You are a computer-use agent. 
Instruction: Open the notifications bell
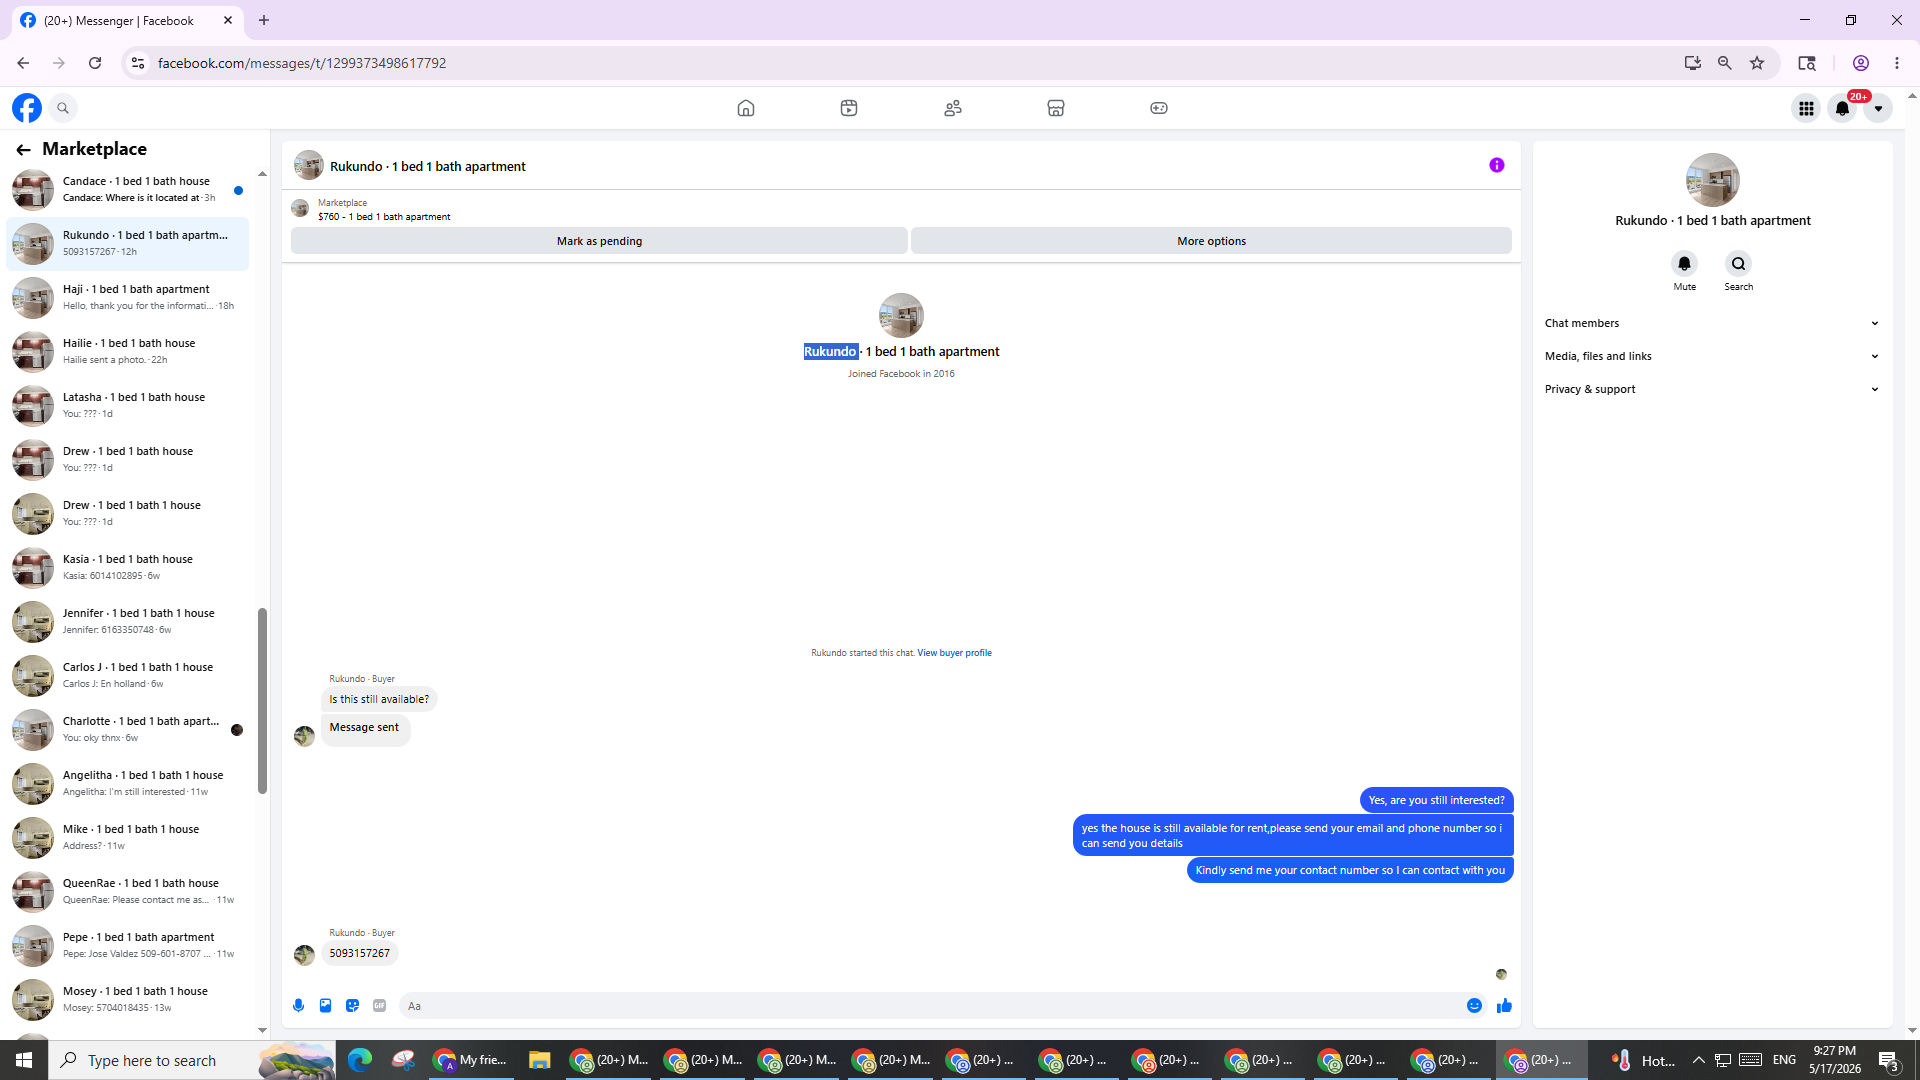[1842, 108]
